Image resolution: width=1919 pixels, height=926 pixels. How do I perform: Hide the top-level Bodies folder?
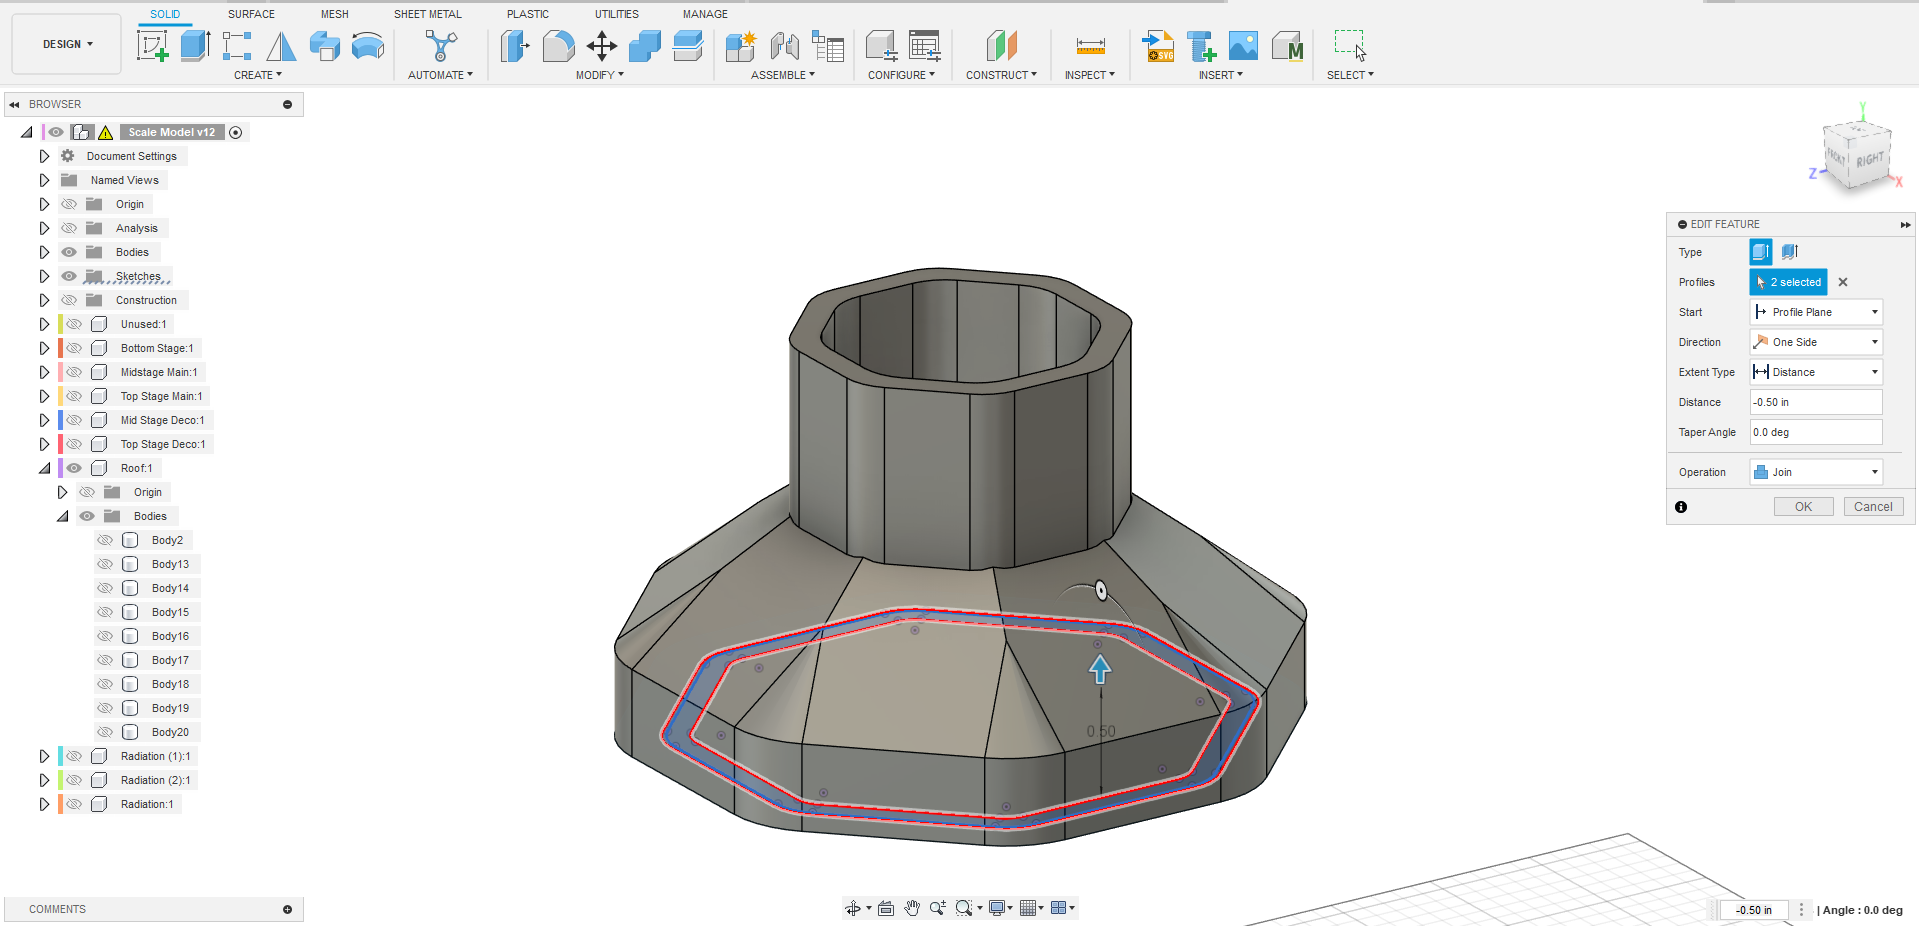[69, 252]
